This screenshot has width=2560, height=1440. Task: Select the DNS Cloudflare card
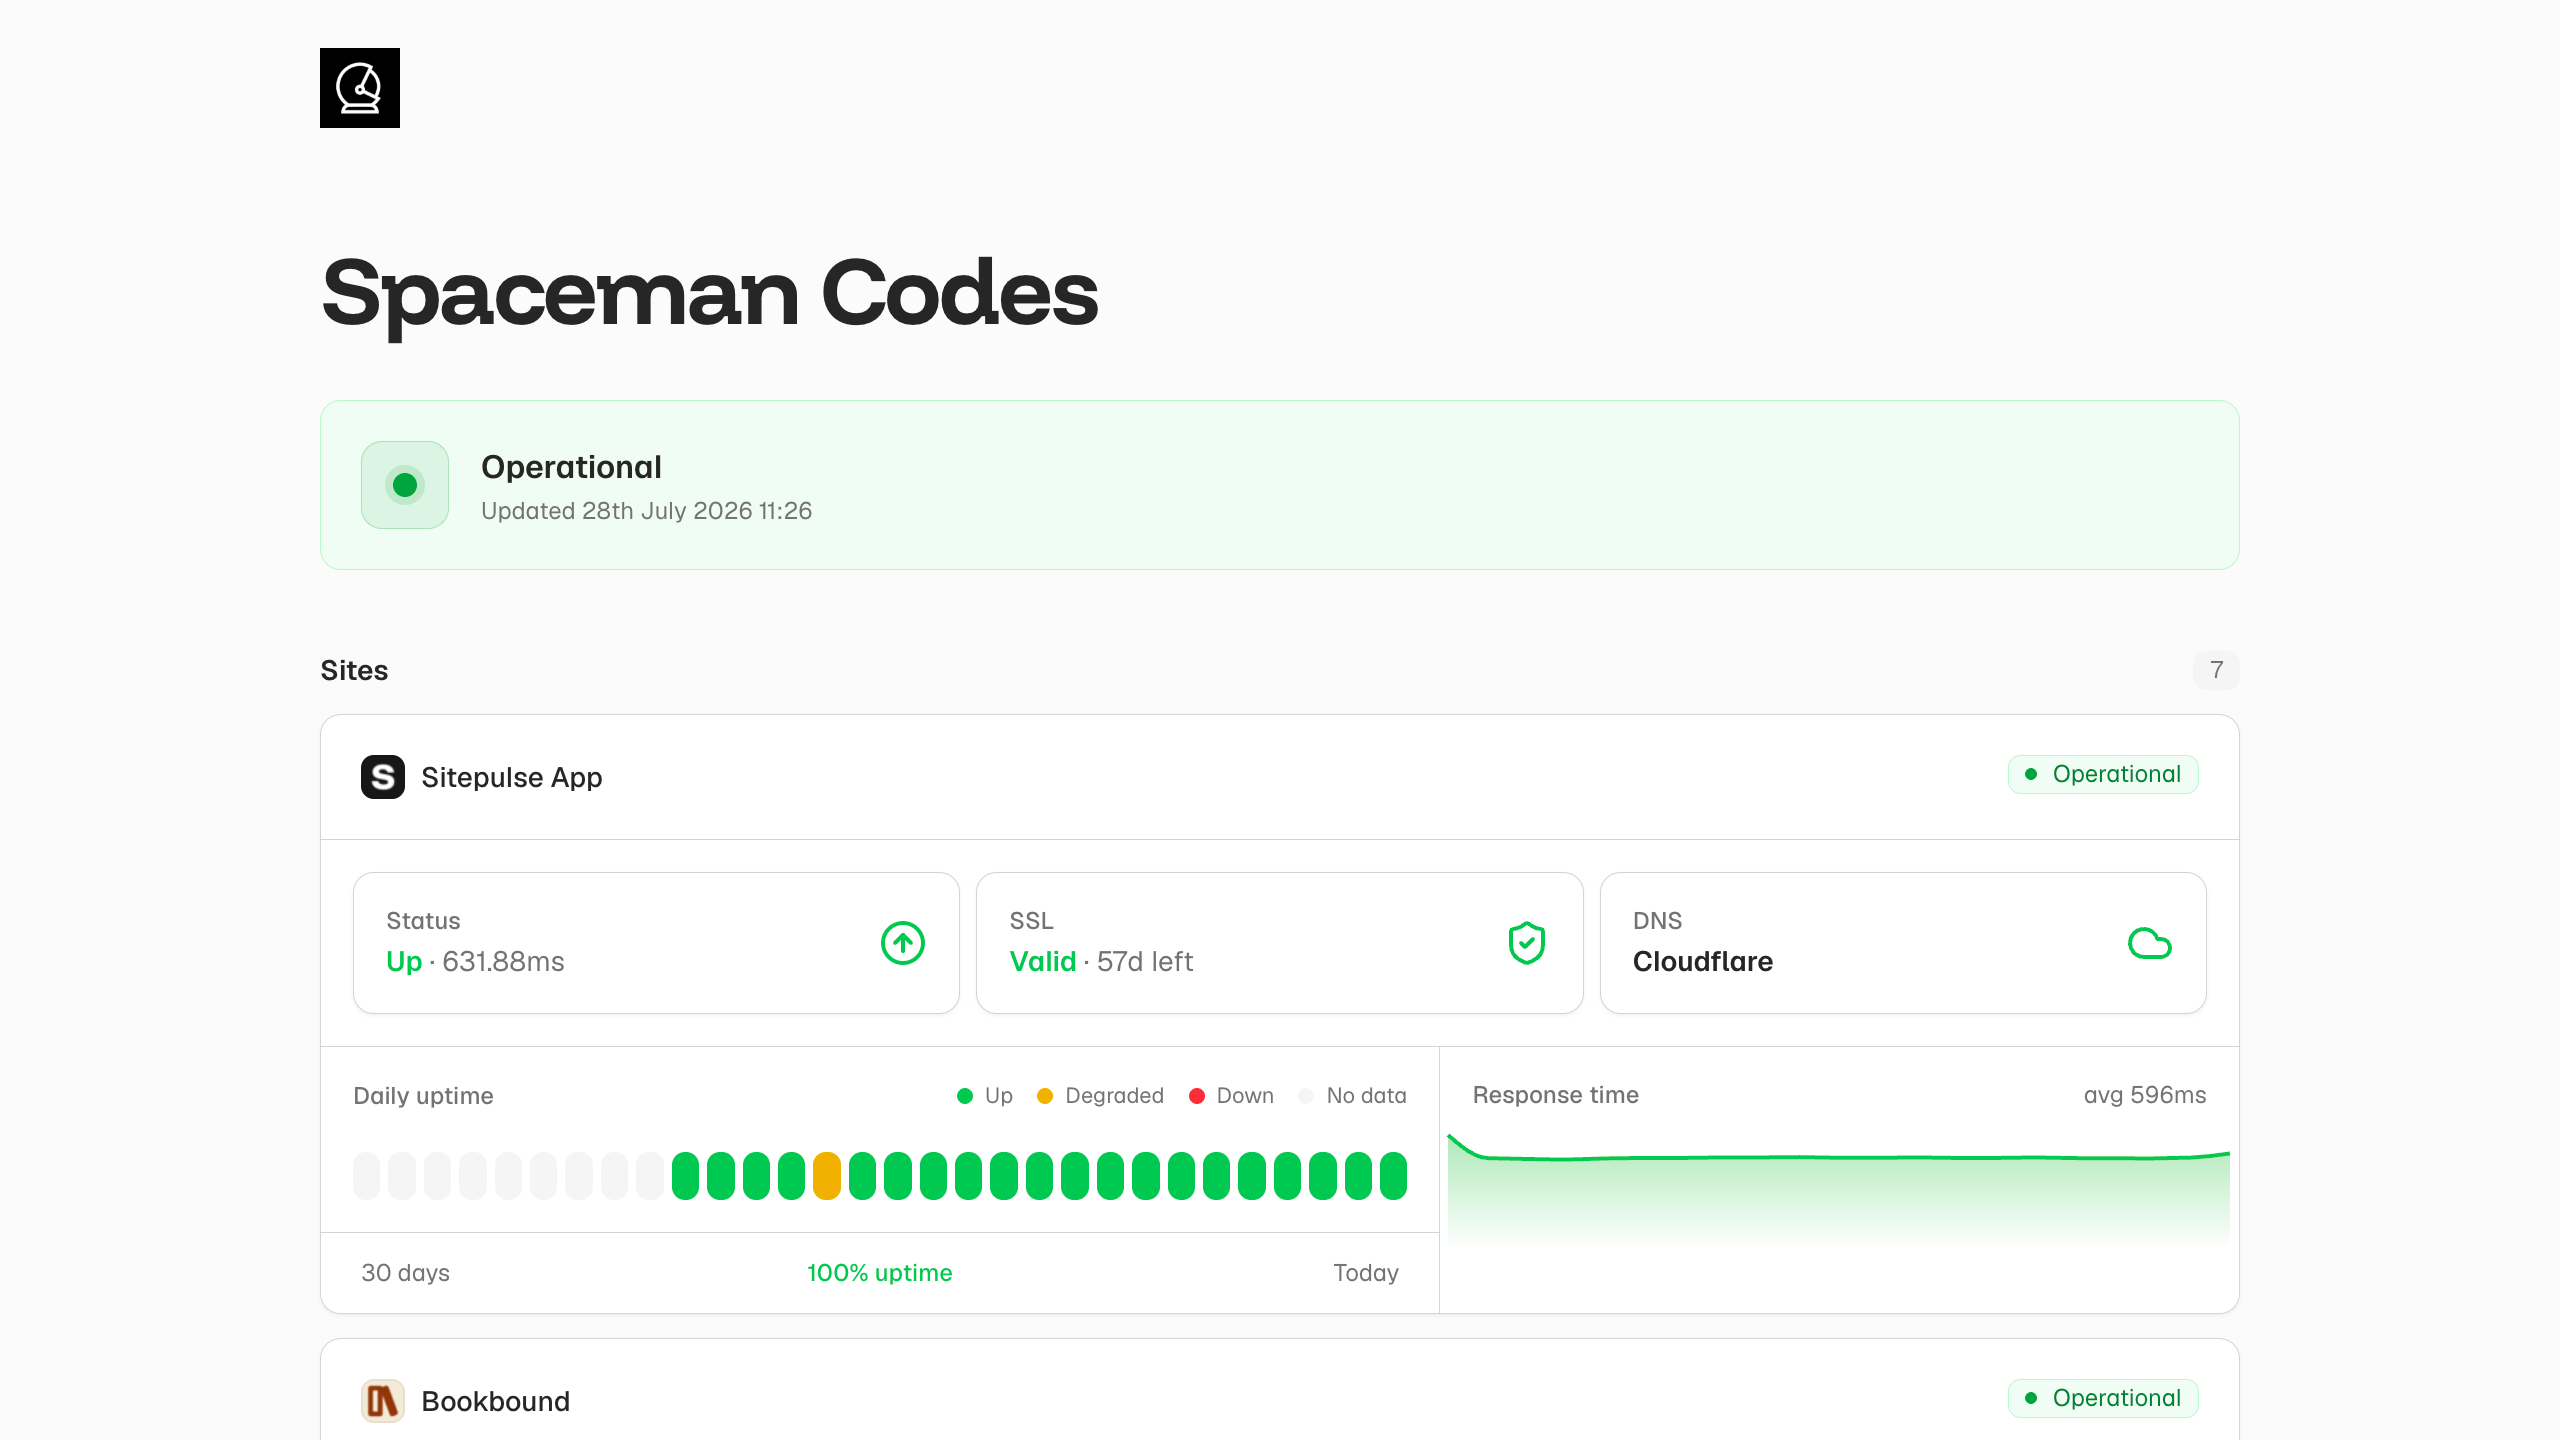tap(1903, 943)
